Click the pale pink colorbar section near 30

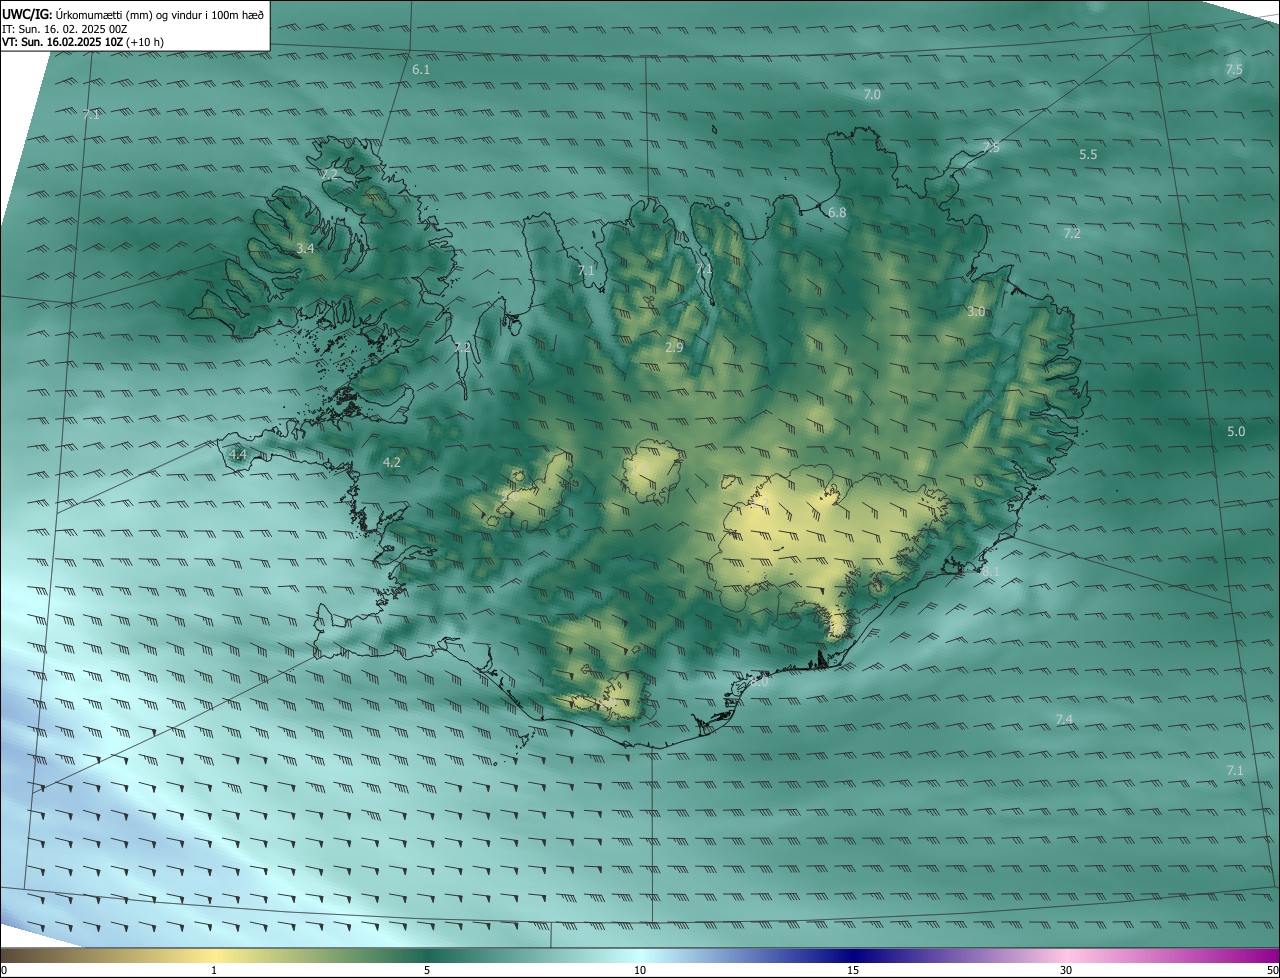click(1066, 956)
